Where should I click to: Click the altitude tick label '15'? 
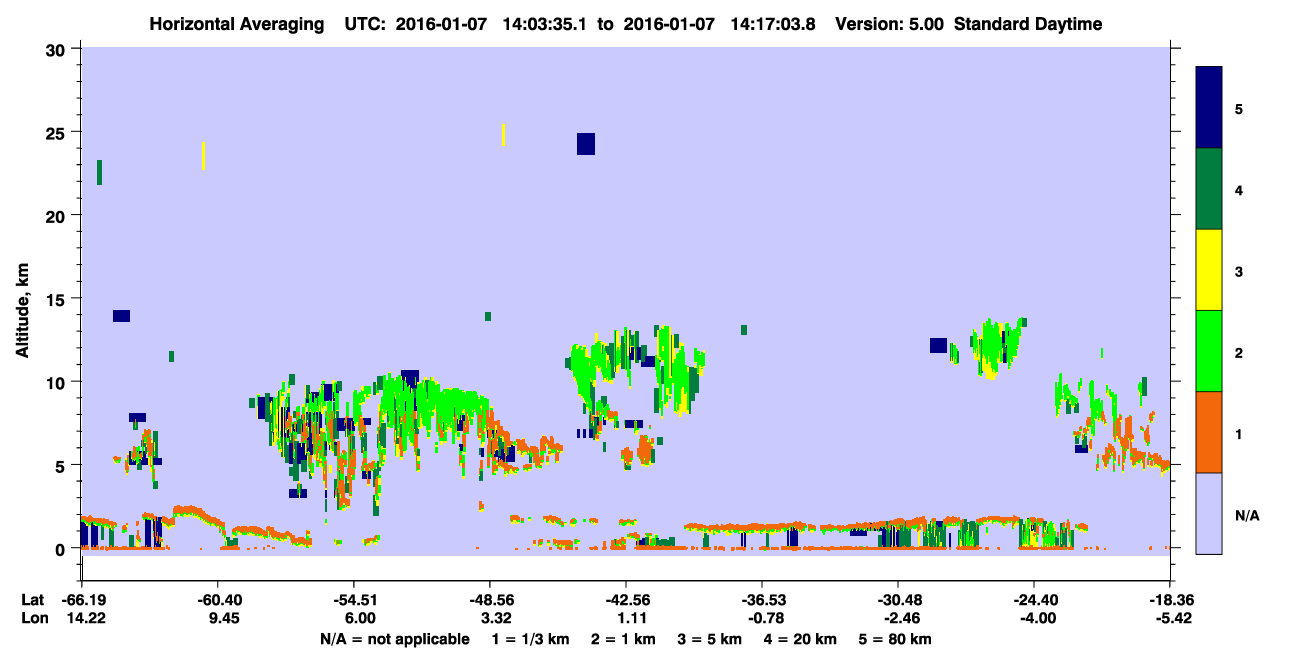point(57,299)
